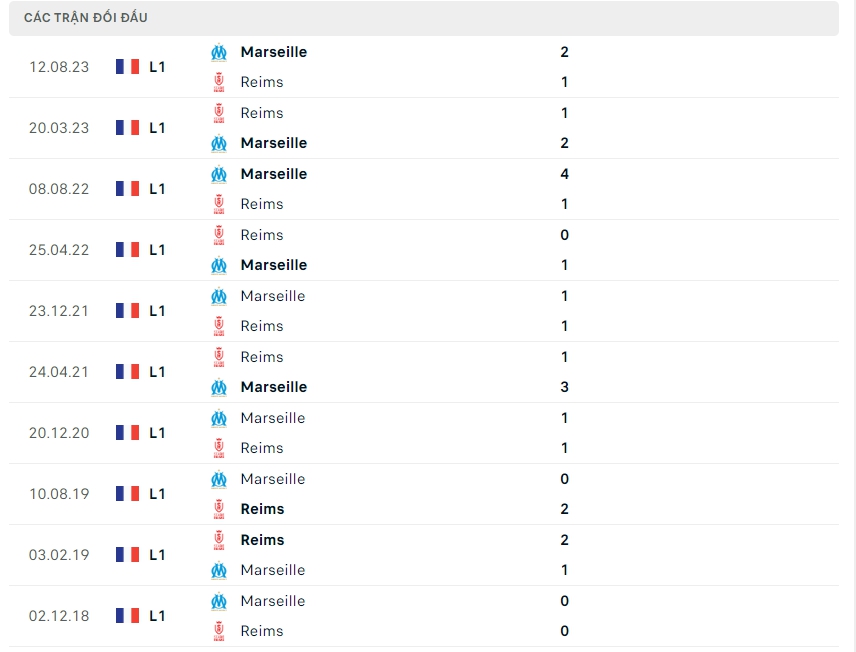Click French flag beside 02.12.18 match
The height and width of the screenshot is (652, 856).
click(x=127, y=616)
